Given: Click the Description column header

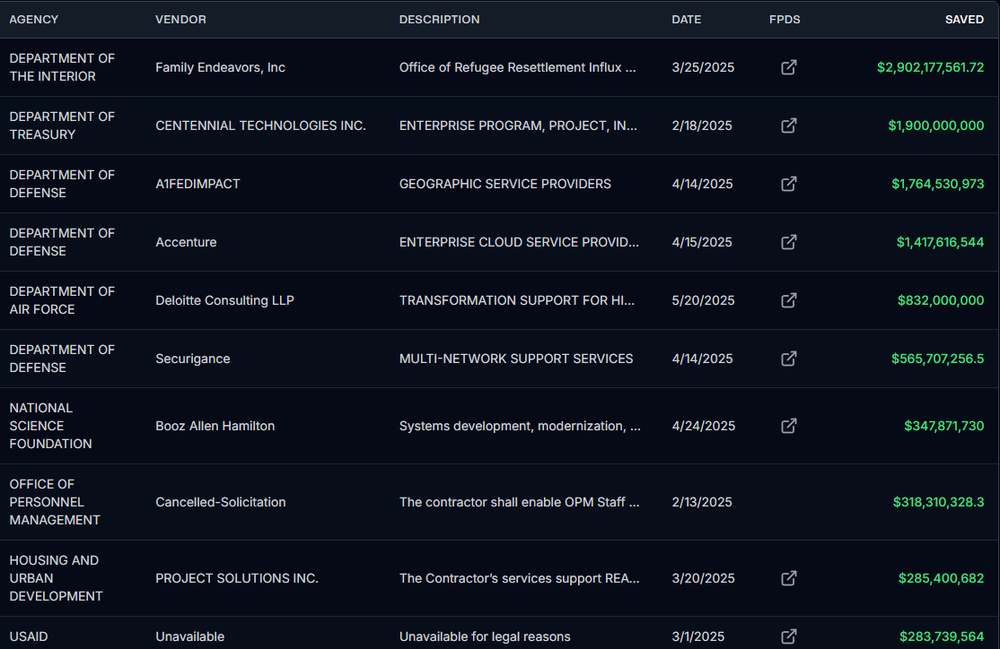Looking at the screenshot, I should pos(439,20).
